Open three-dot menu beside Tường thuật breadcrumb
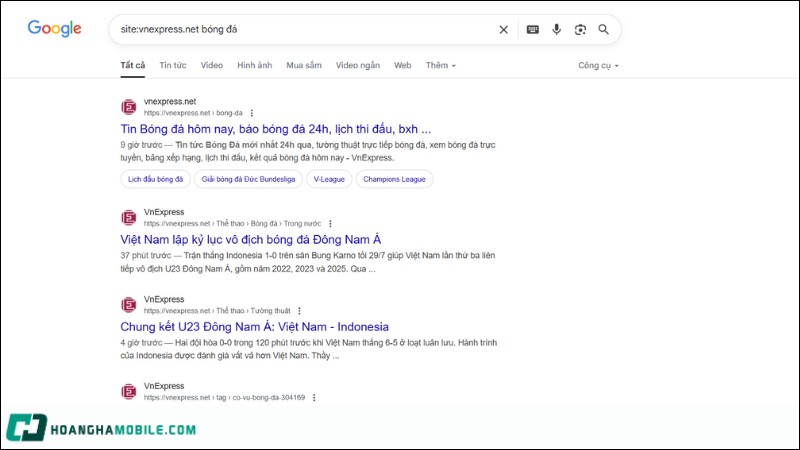The width and height of the screenshot is (800, 450). pyautogui.click(x=299, y=311)
